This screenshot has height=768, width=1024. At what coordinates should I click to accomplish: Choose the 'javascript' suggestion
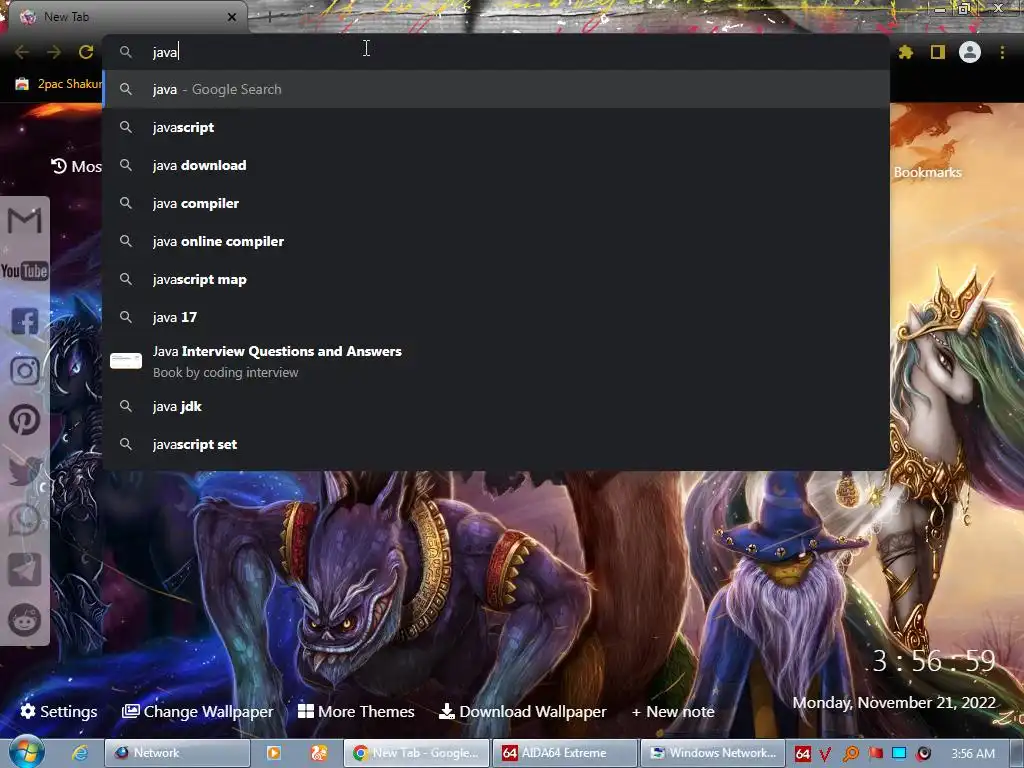496,127
